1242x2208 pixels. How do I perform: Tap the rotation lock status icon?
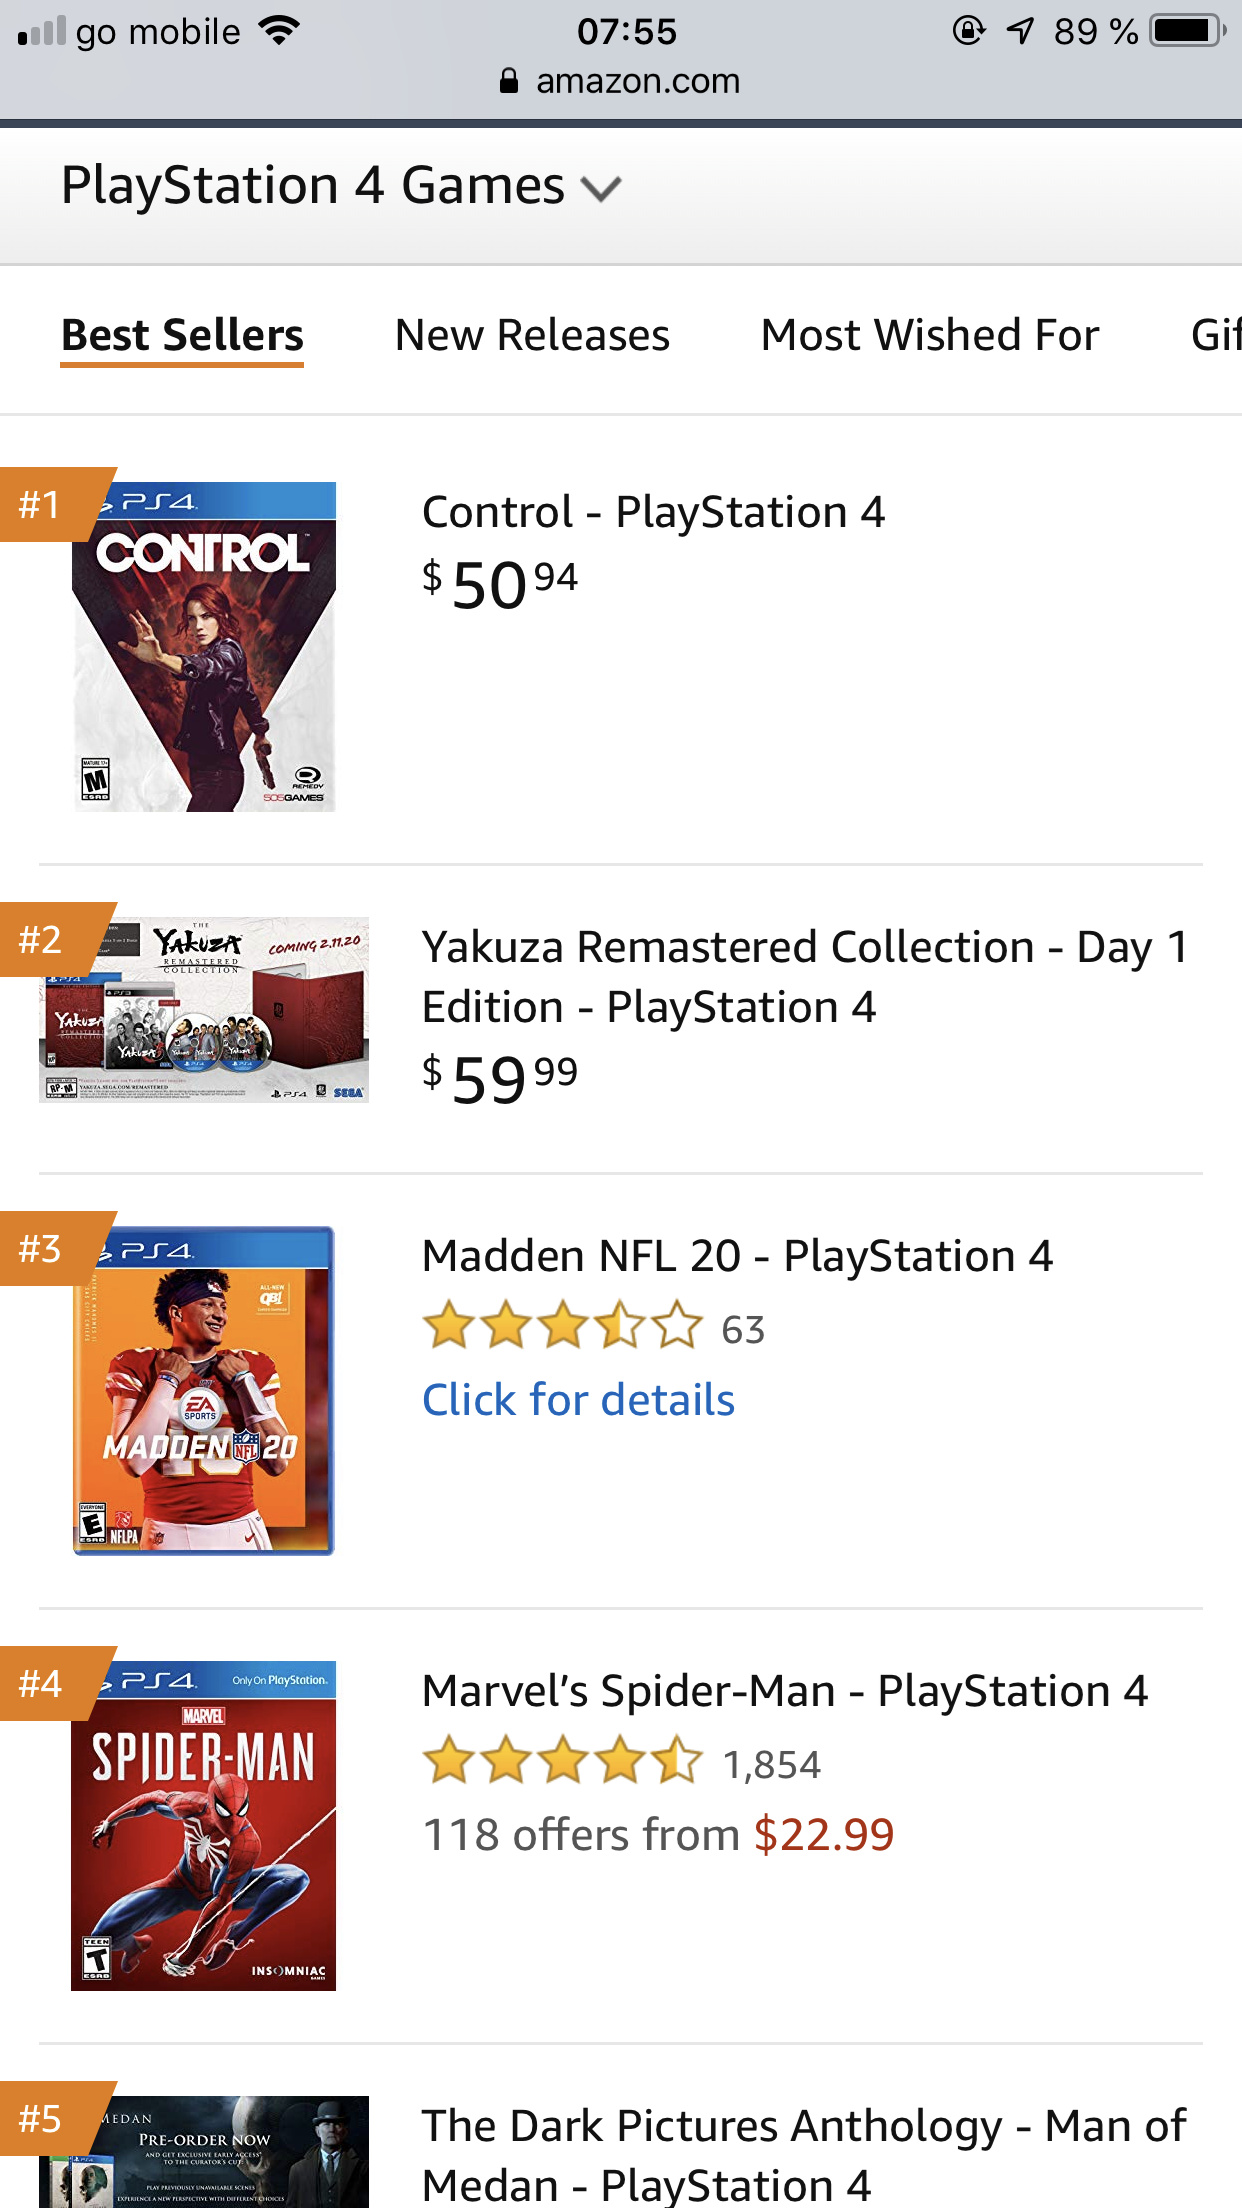point(968,31)
